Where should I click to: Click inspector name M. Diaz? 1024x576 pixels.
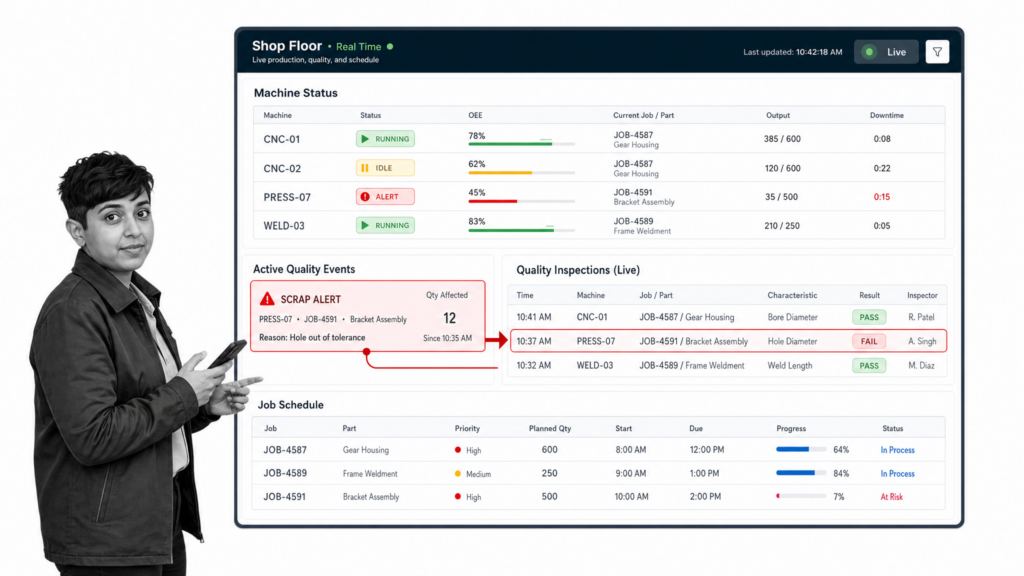click(921, 366)
